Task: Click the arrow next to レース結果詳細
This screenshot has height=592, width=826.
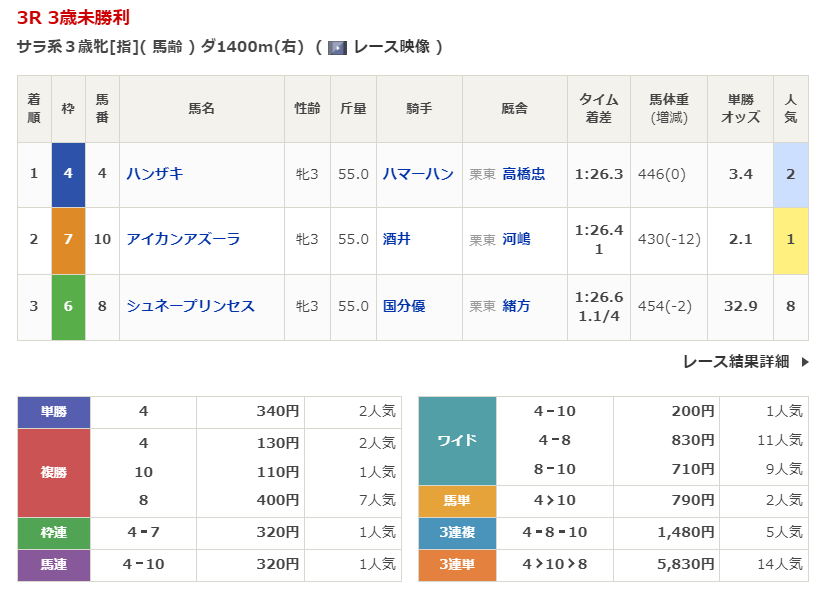Action: [805, 362]
